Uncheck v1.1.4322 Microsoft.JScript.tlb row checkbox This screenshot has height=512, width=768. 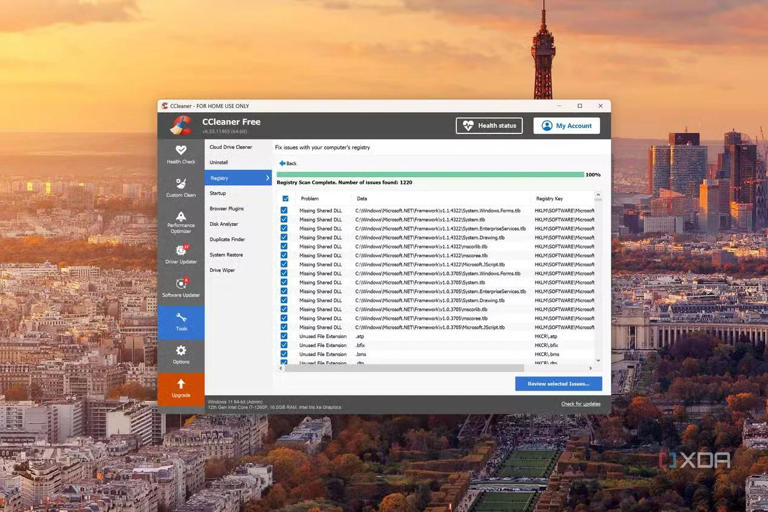[284, 264]
